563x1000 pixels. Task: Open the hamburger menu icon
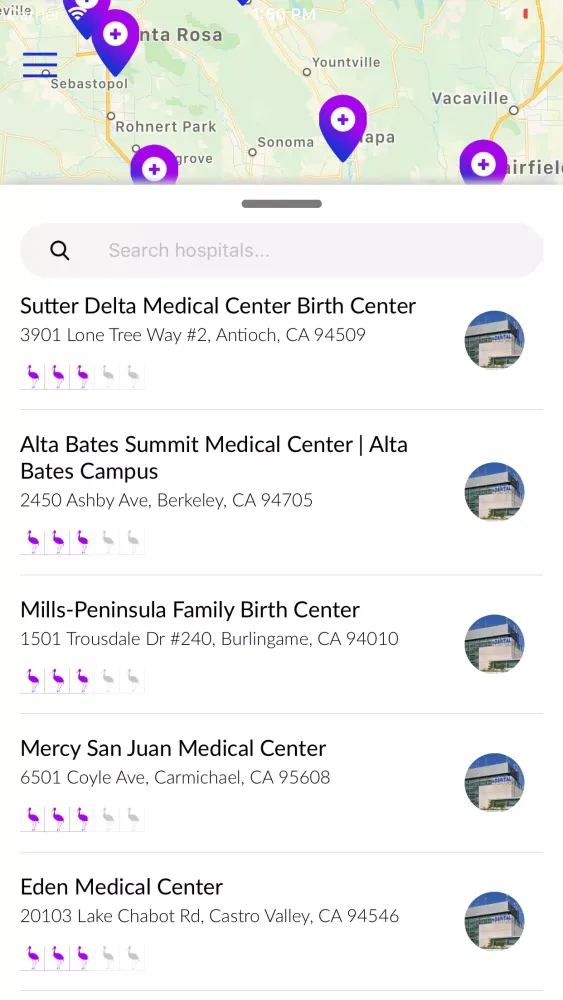coord(40,65)
